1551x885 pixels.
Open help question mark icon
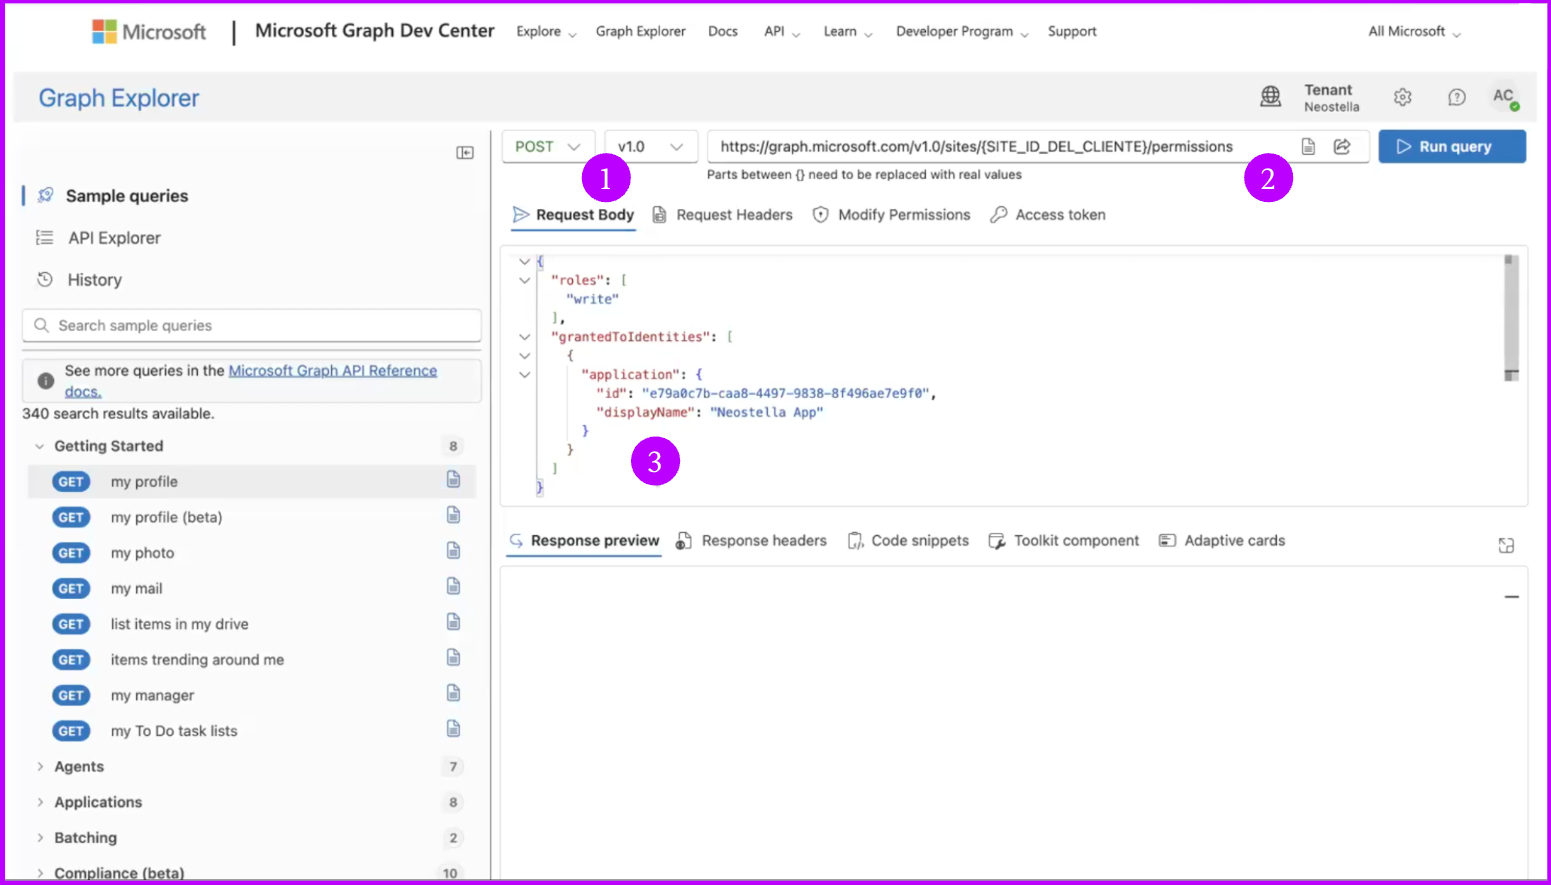click(1457, 97)
